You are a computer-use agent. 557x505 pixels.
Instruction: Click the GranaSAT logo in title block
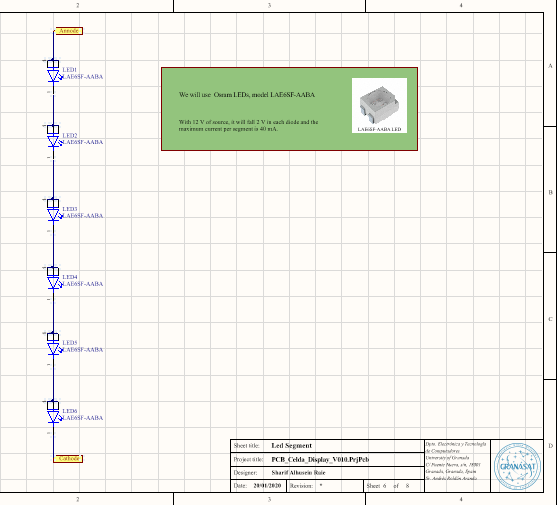(x=517, y=466)
